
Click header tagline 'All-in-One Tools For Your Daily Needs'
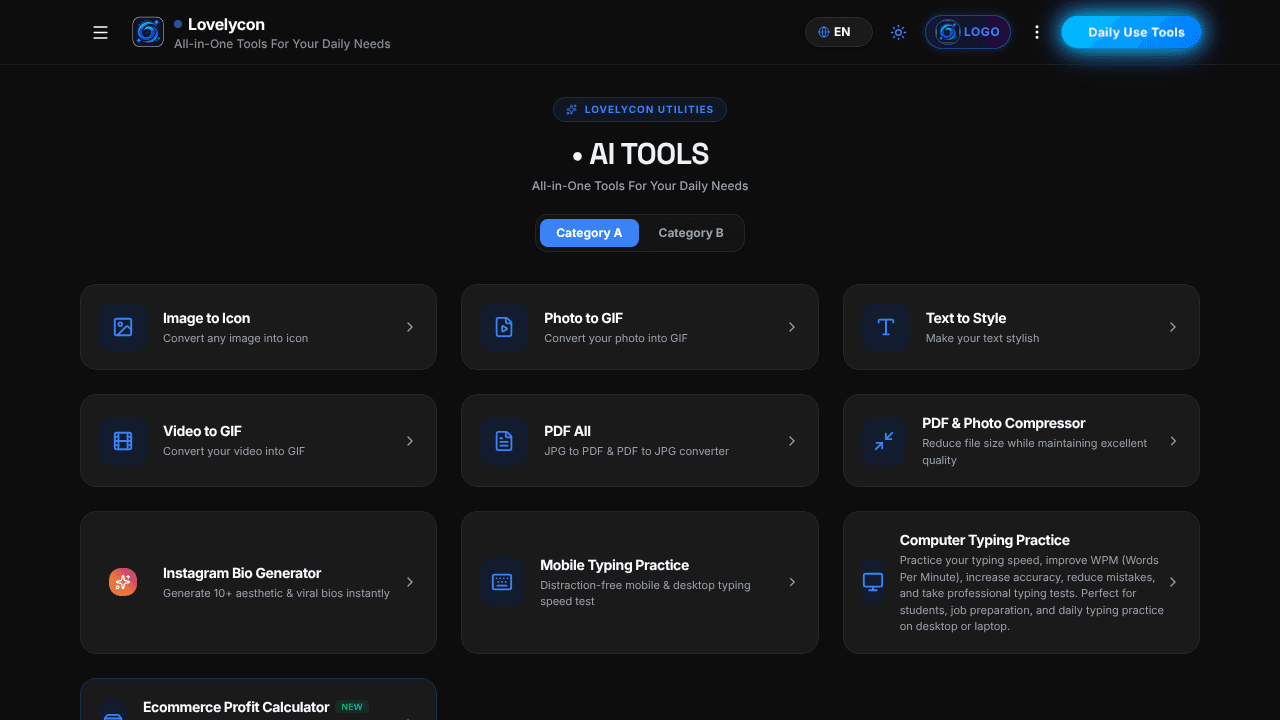[x=282, y=44]
